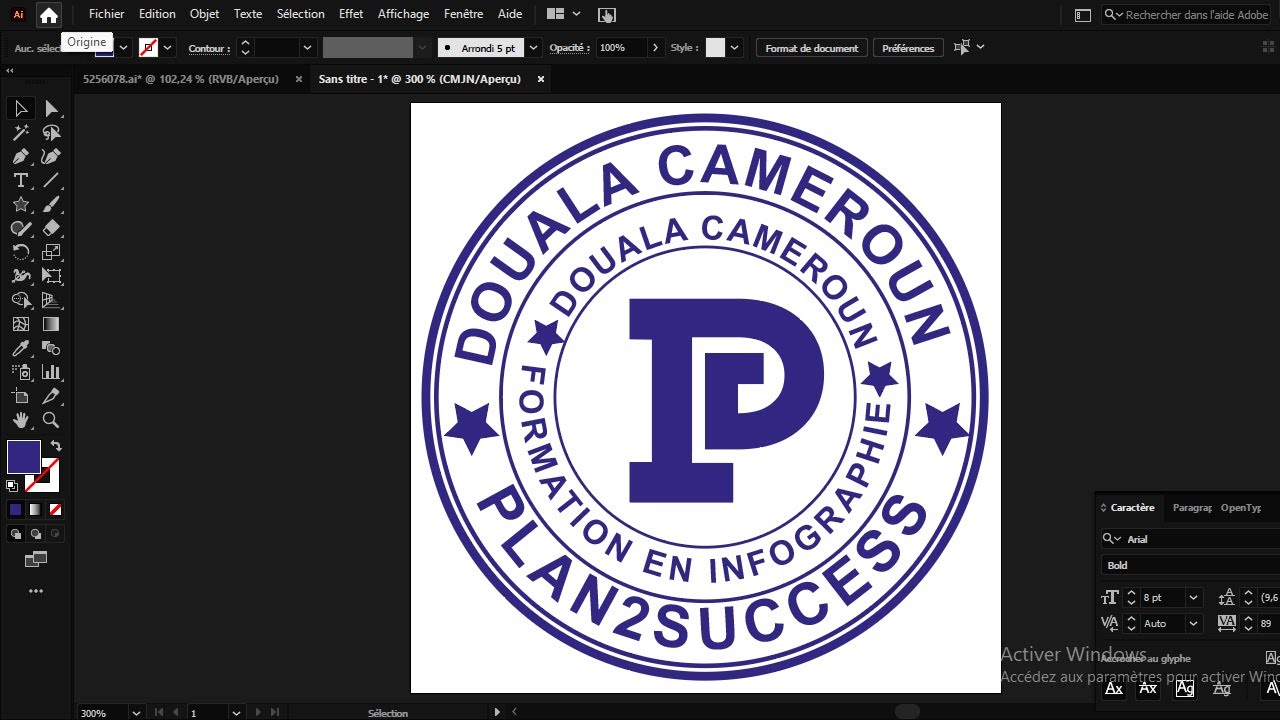Open the Arrondi 5 pt brush dropdown
The height and width of the screenshot is (720, 1280).
coord(533,48)
